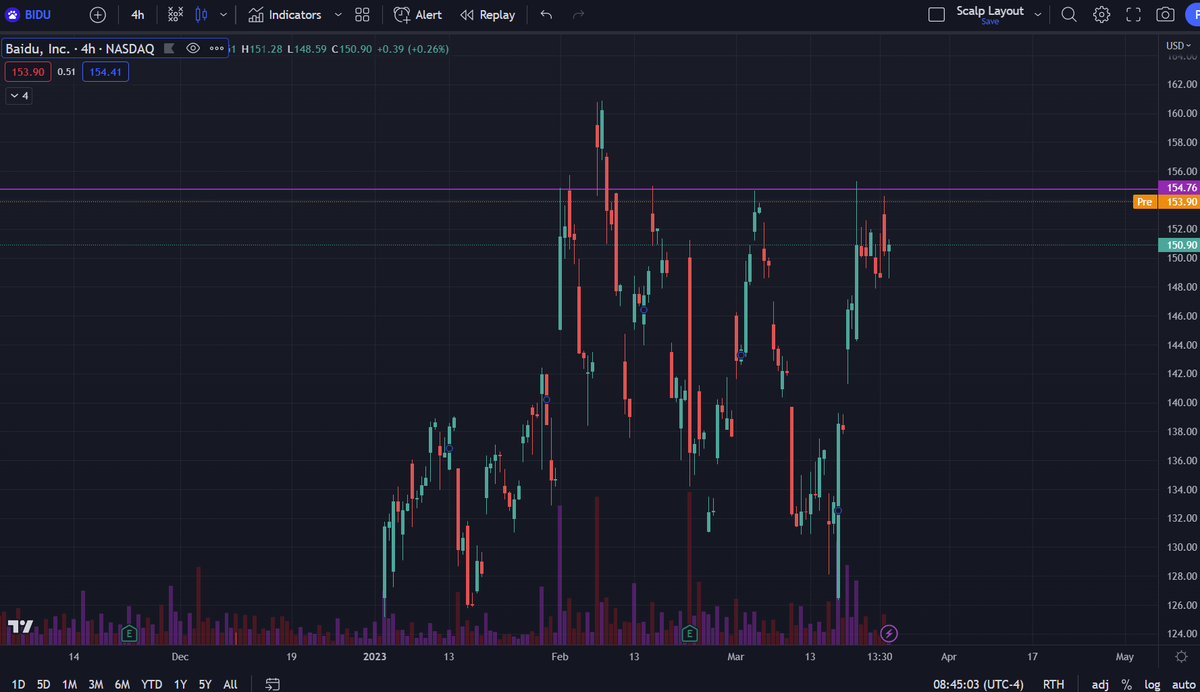
Task: Click the flag symbol icon in legend
Action: click(168, 48)
